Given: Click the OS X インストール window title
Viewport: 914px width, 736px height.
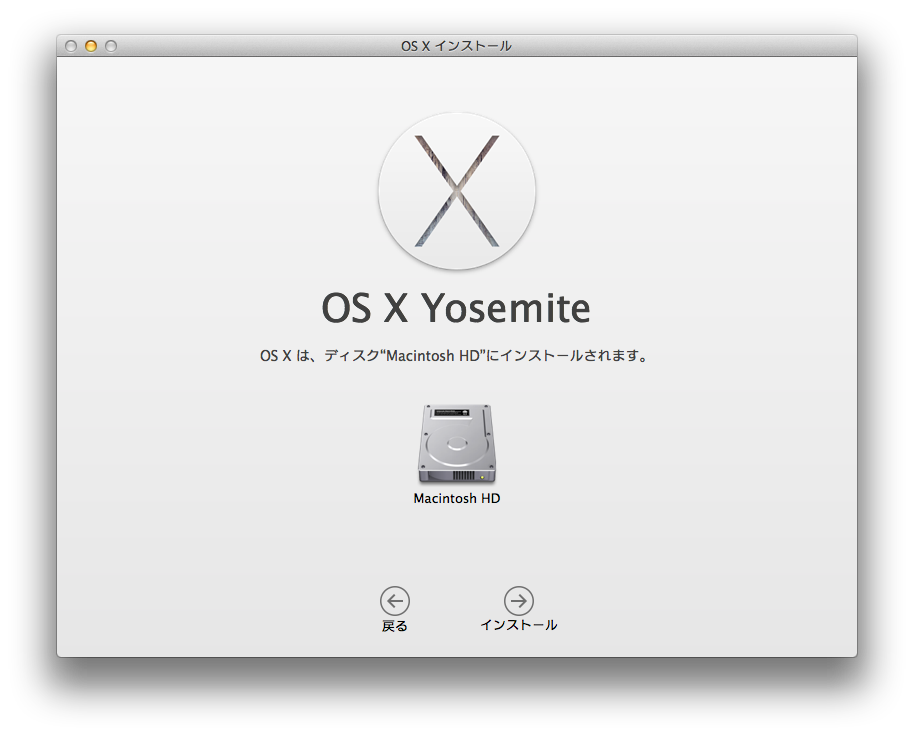Looking at the screenshot, I should click(x=456, y=46).
